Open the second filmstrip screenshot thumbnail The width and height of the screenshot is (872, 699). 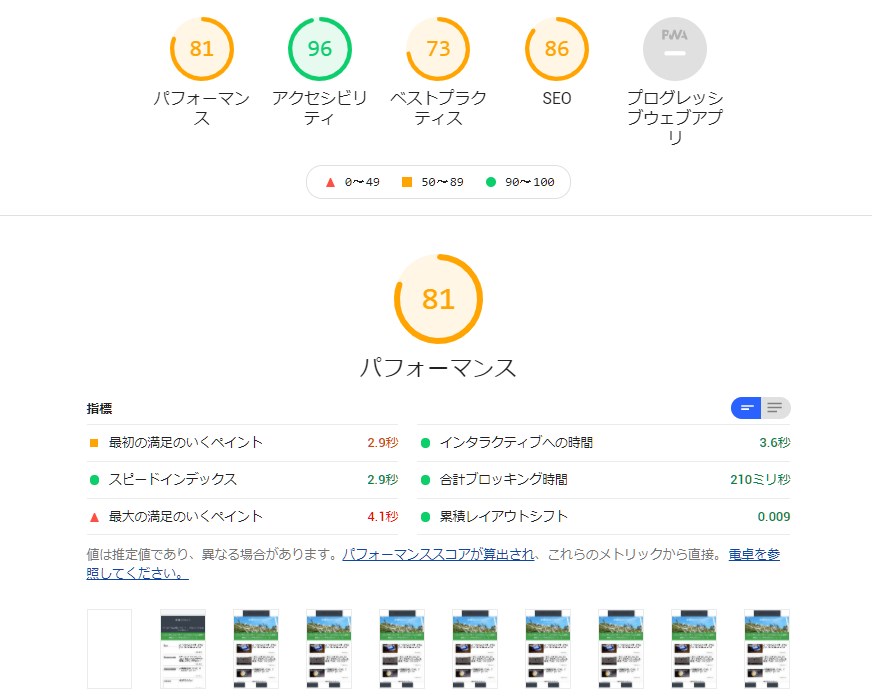click(x=183, y=649)
